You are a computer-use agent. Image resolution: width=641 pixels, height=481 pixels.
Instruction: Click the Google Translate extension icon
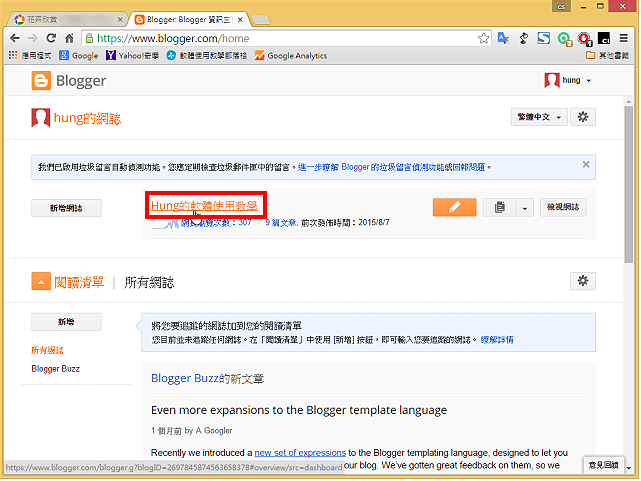(x=503, y=38)
